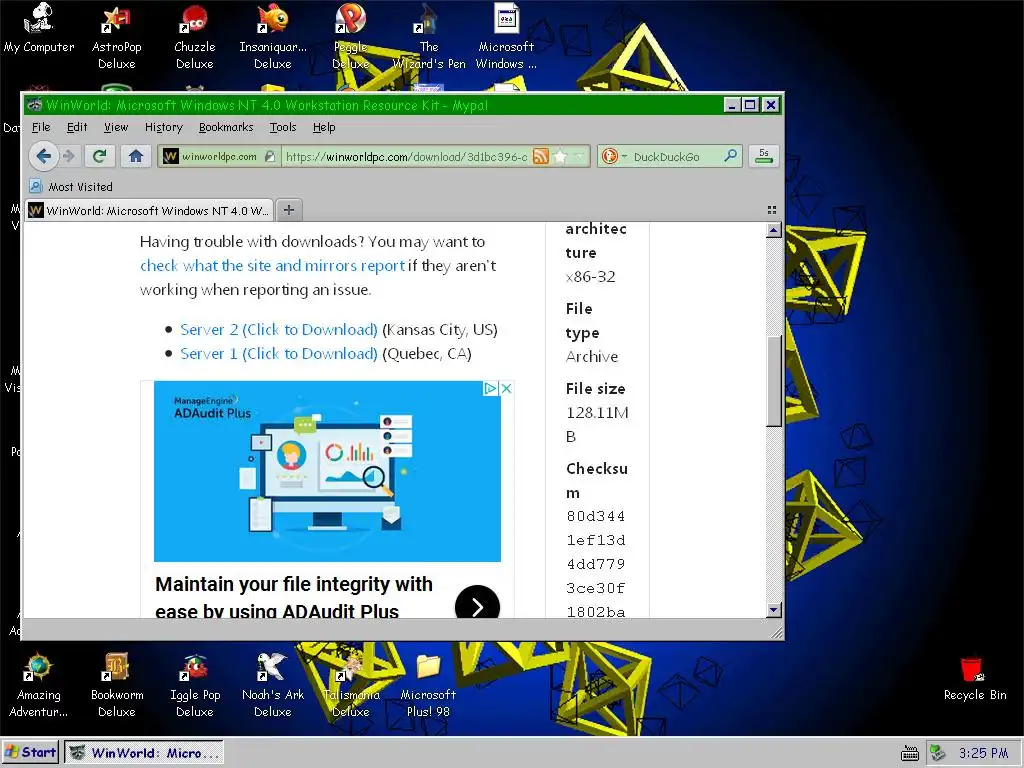Select the WinWorld Windows NT 4.0 tab

click(149, 210)
